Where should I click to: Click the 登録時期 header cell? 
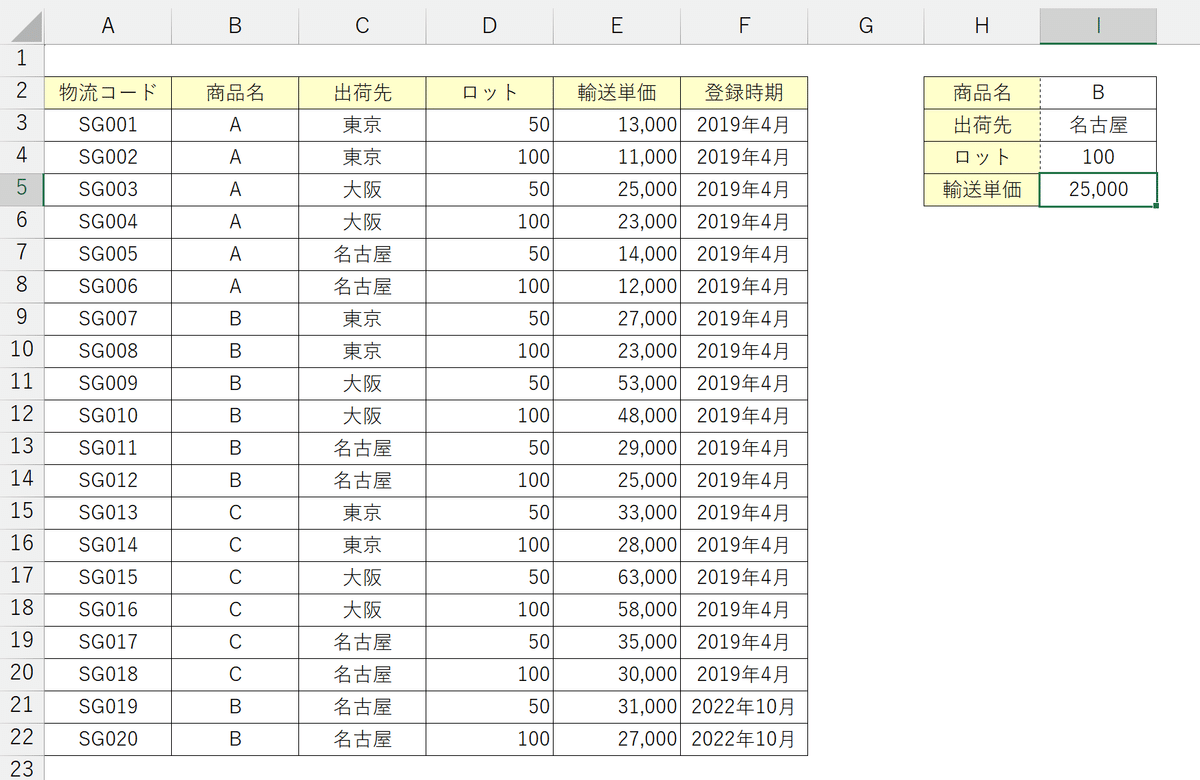[x=743, y=93]
